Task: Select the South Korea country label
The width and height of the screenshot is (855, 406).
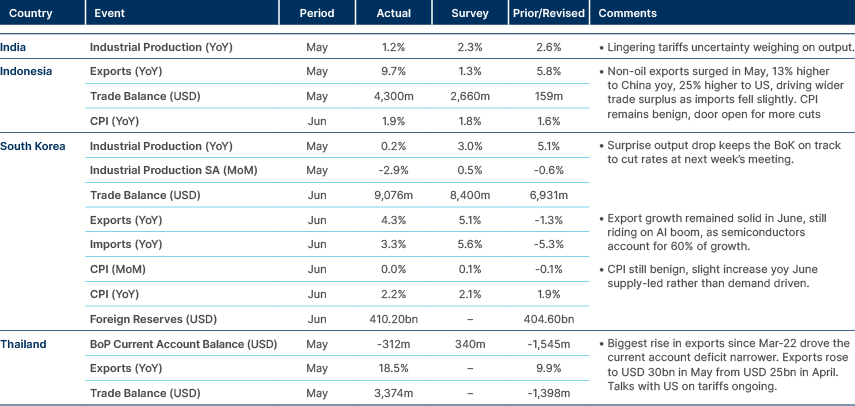Action: coord(33,146)
